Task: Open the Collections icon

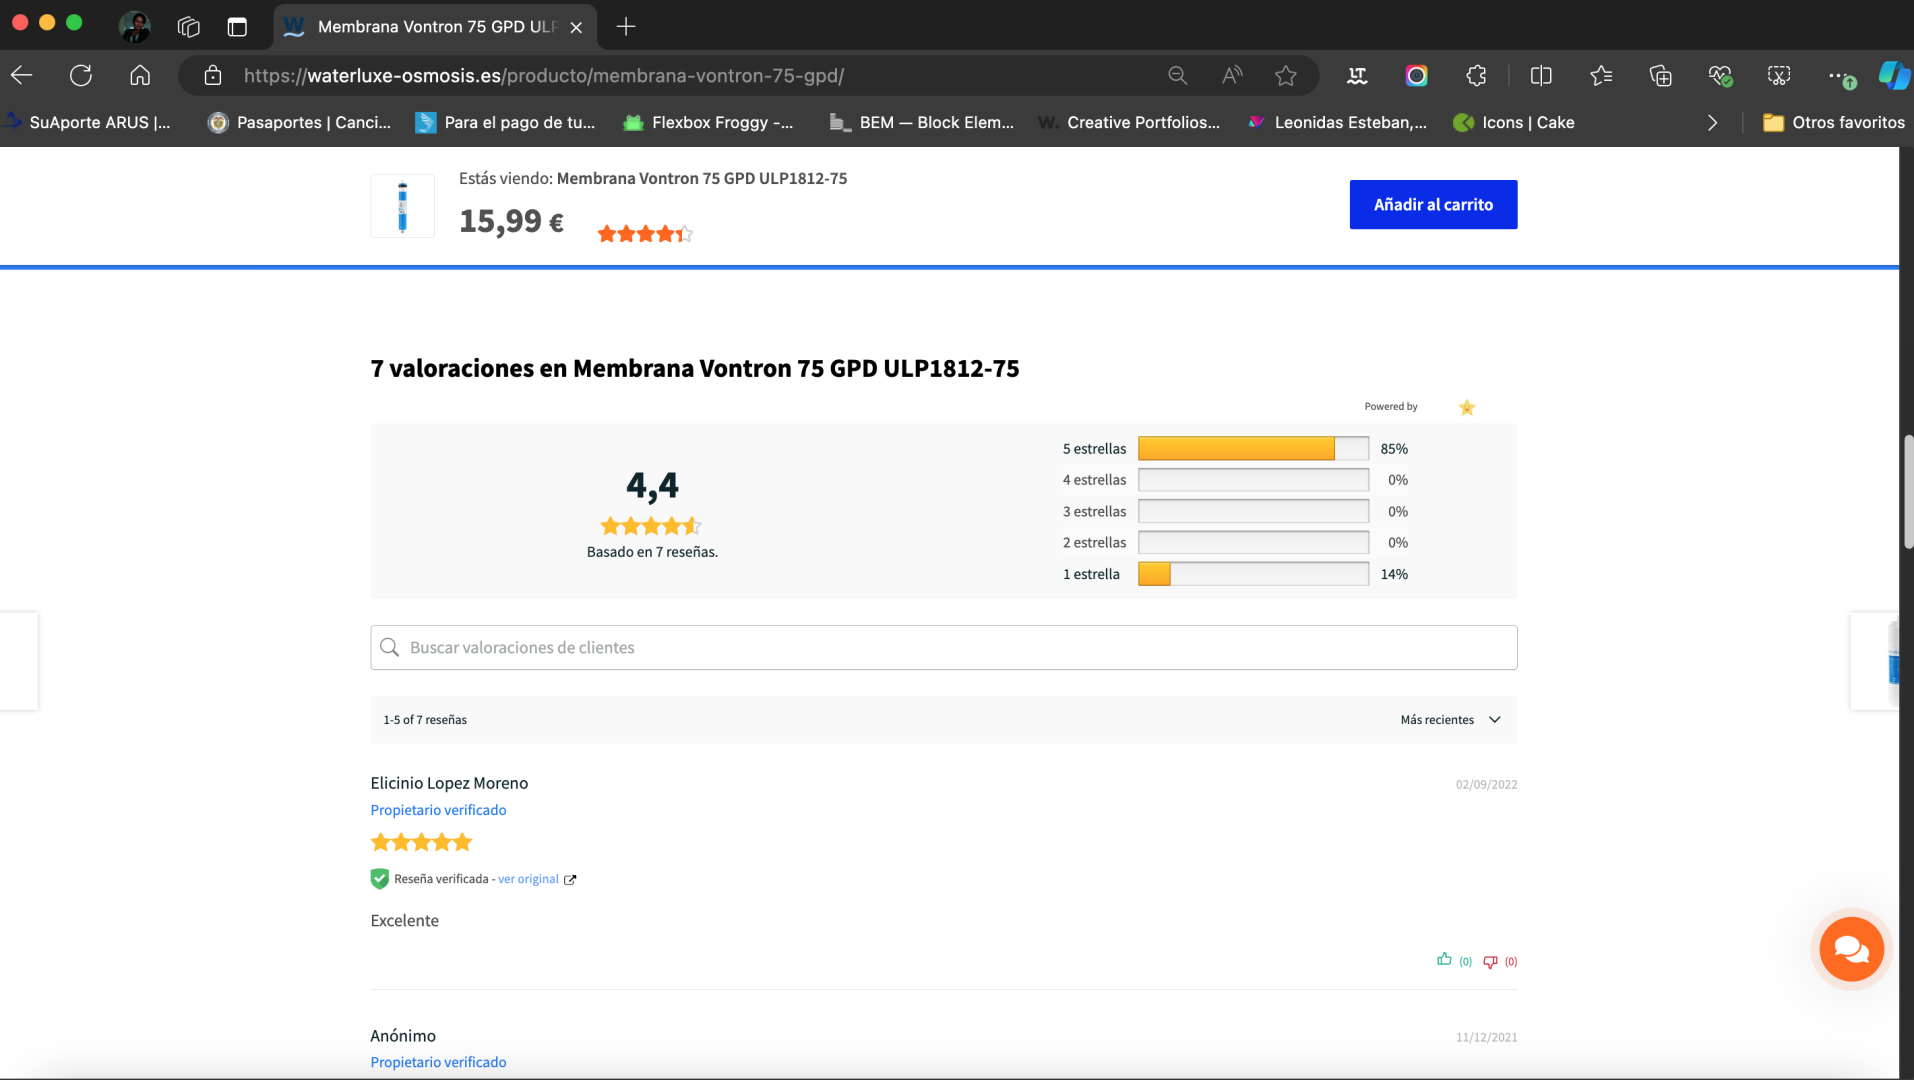Action: [1660, 75]
